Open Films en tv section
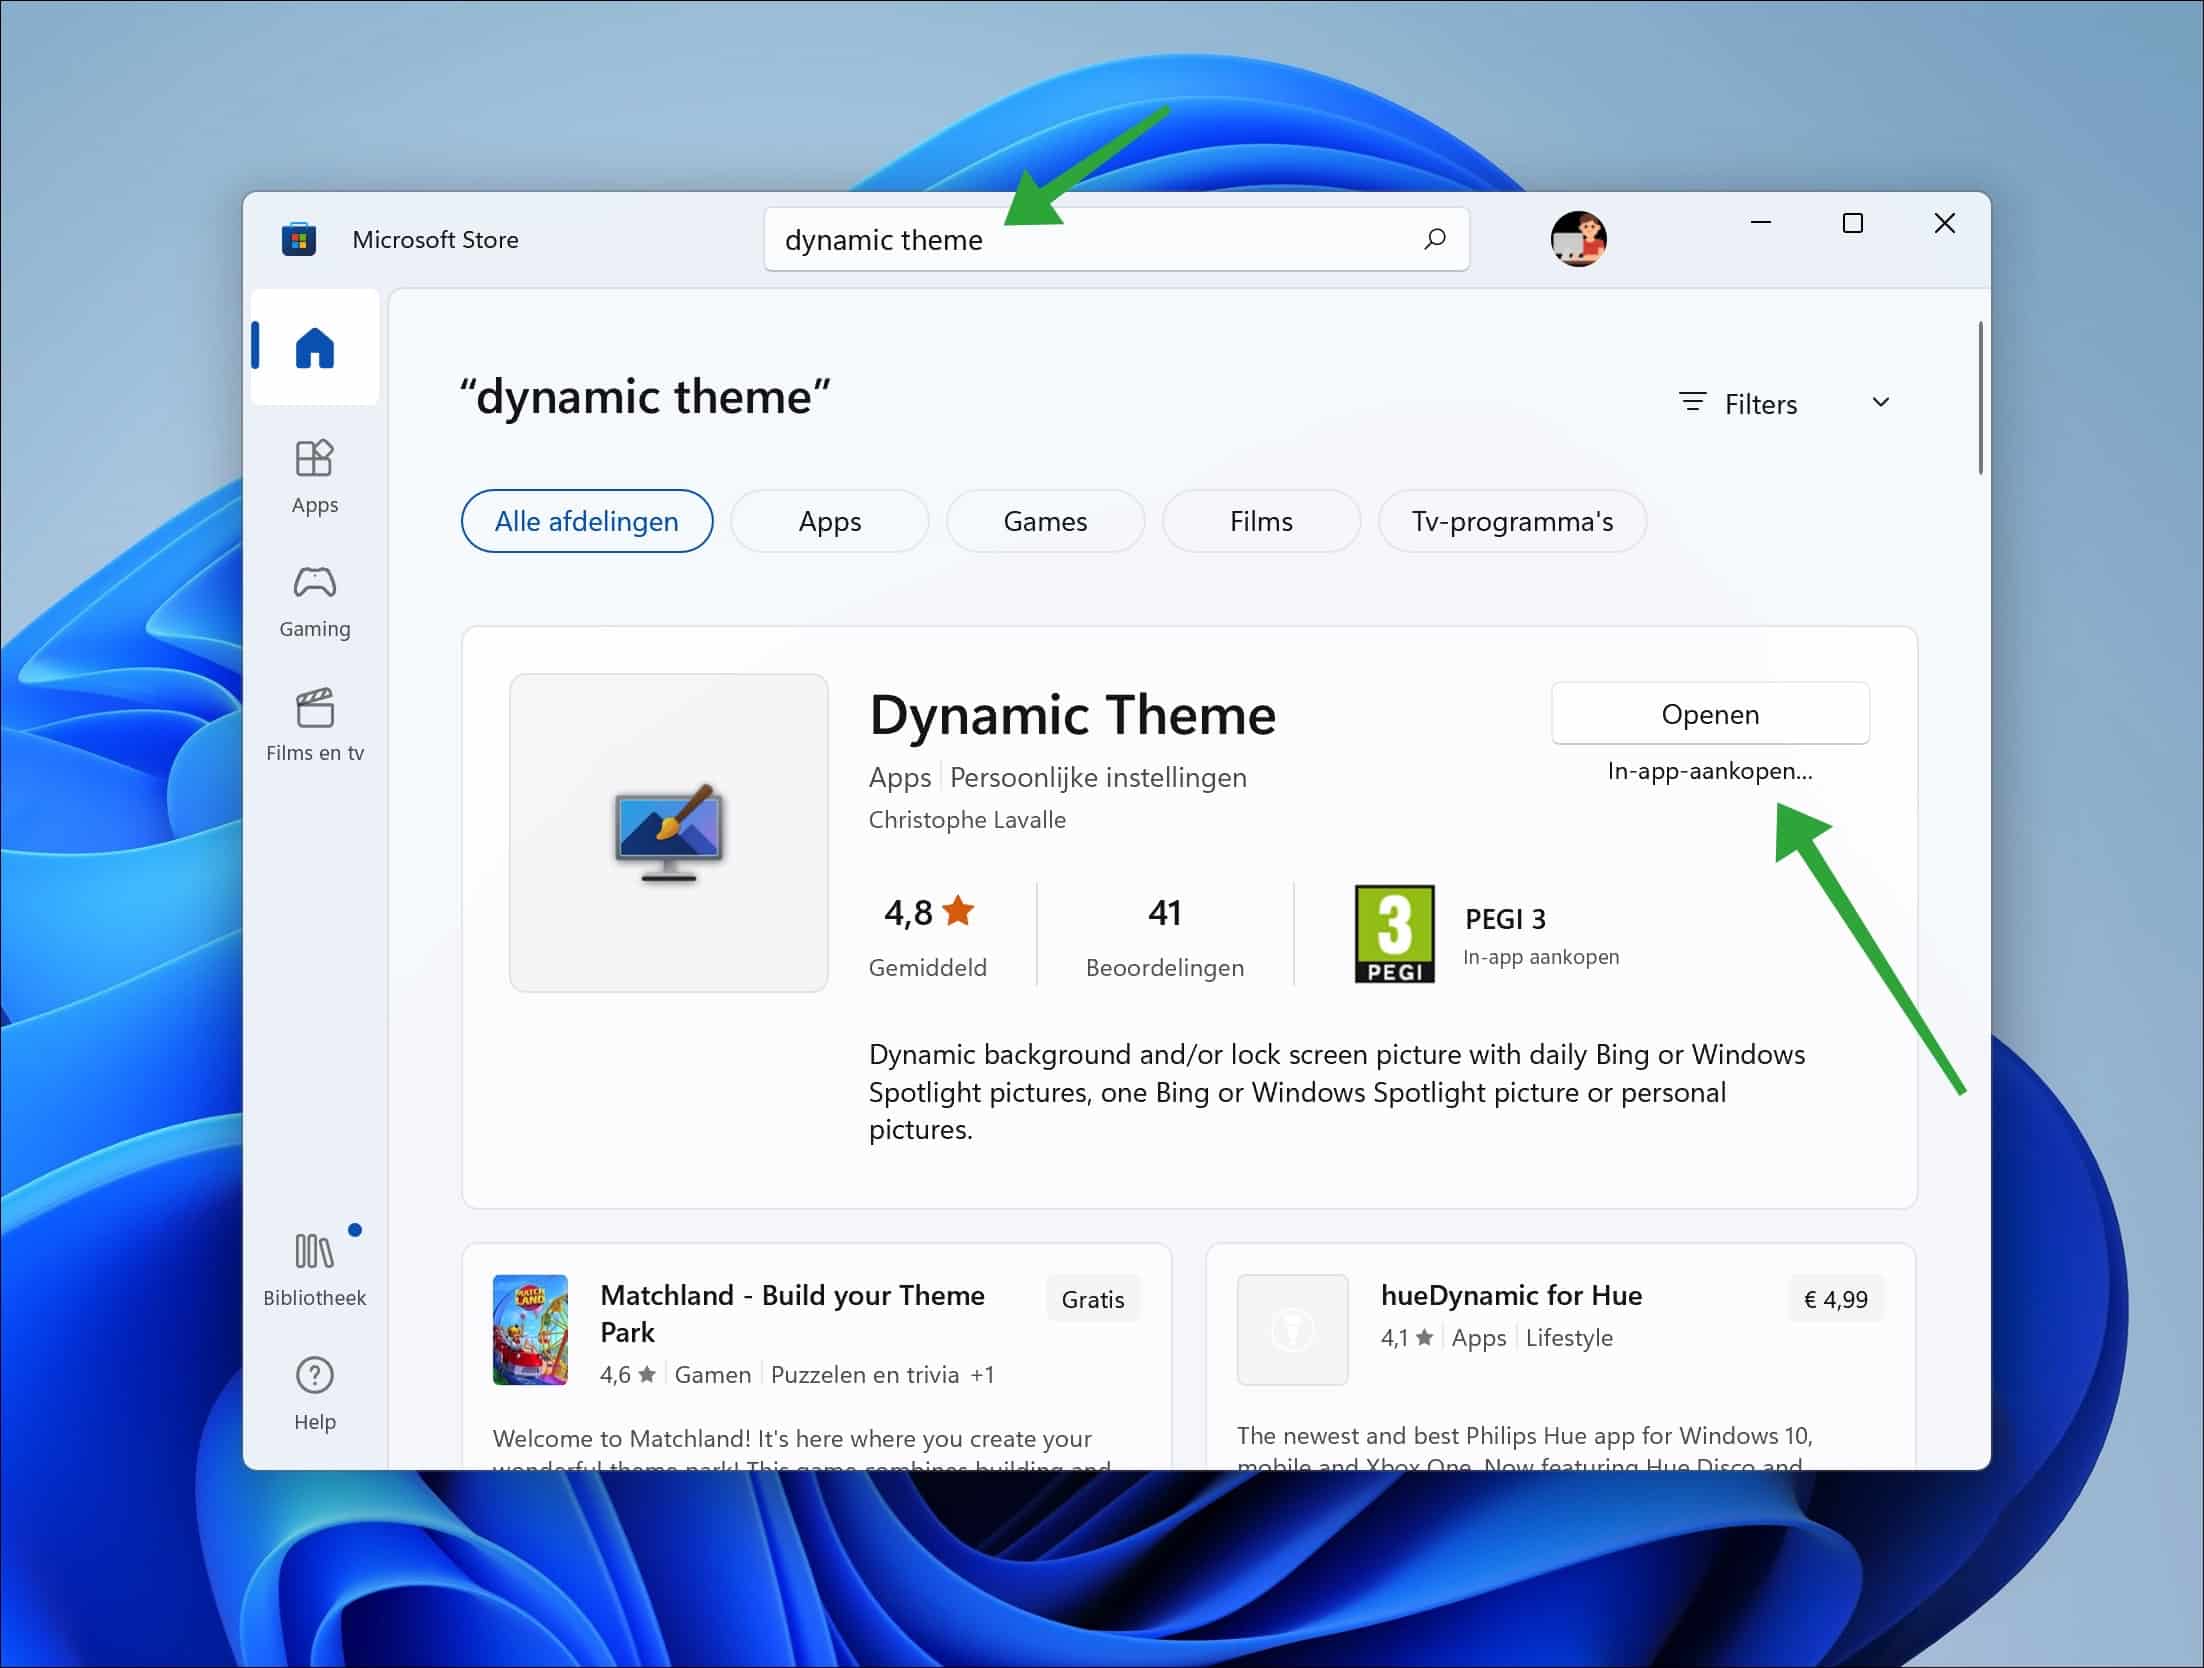Image resolution: width=2204 pixels, height=1668 pixels. (314, 723)
